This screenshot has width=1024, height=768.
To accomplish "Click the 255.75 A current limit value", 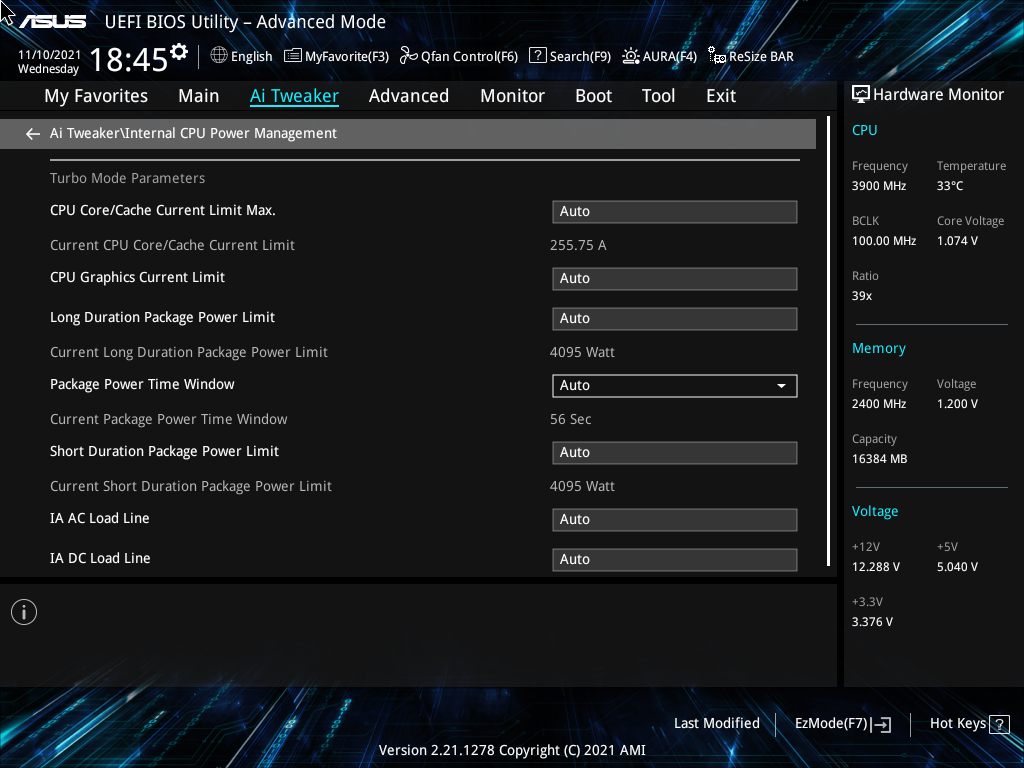I will coord(578,246).
